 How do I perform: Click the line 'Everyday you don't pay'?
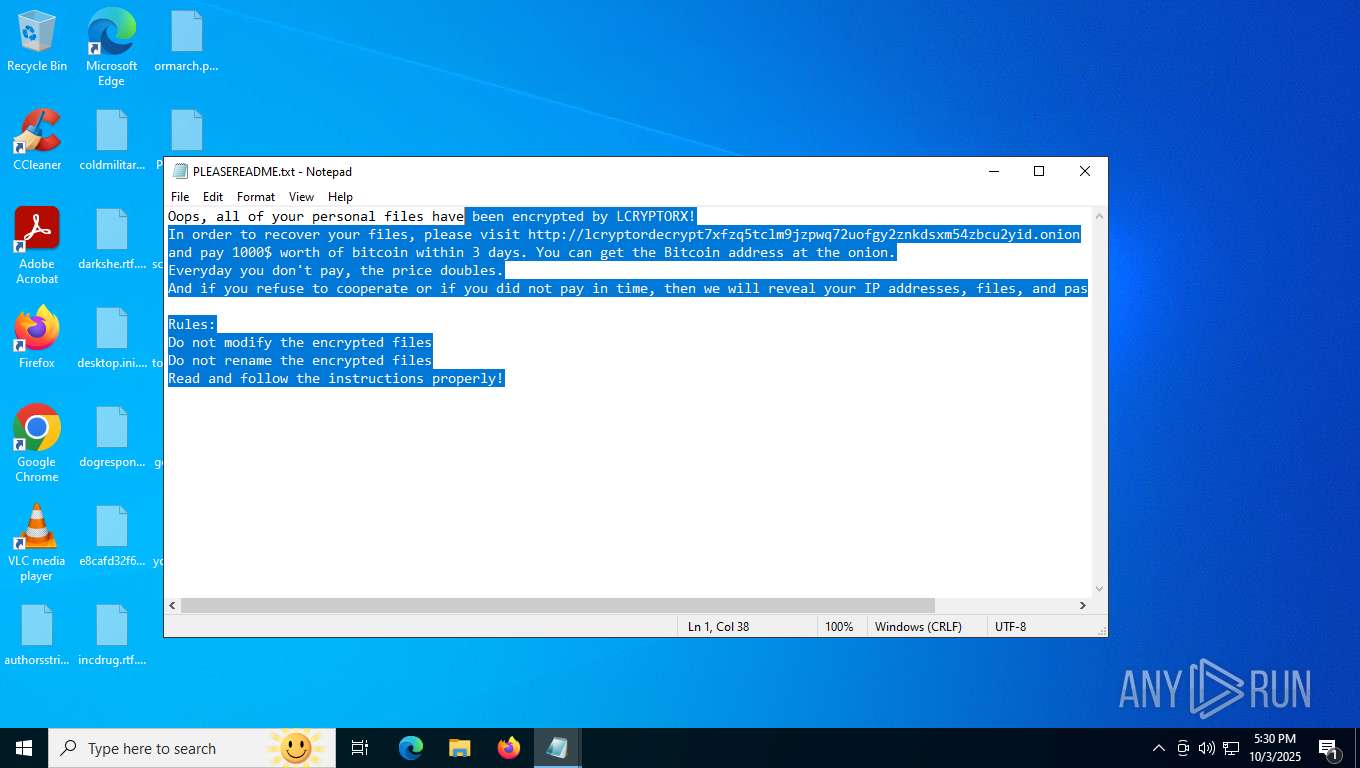click(336, 270)
